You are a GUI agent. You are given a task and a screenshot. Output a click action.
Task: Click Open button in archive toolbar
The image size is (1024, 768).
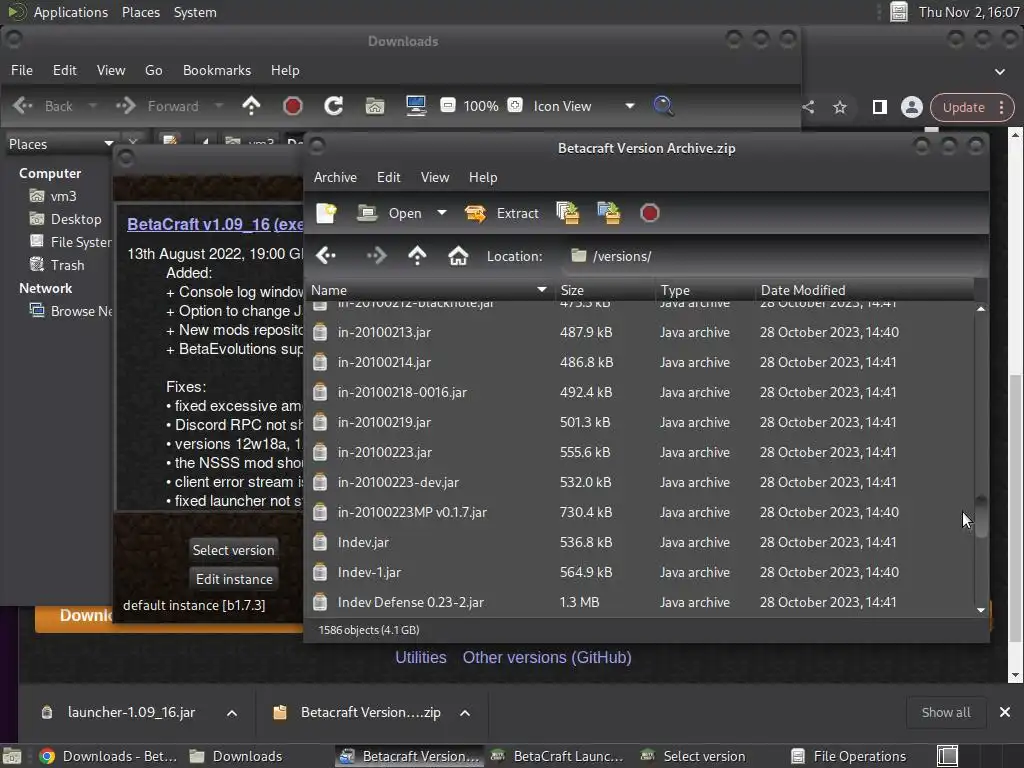(x=390, y=213)
